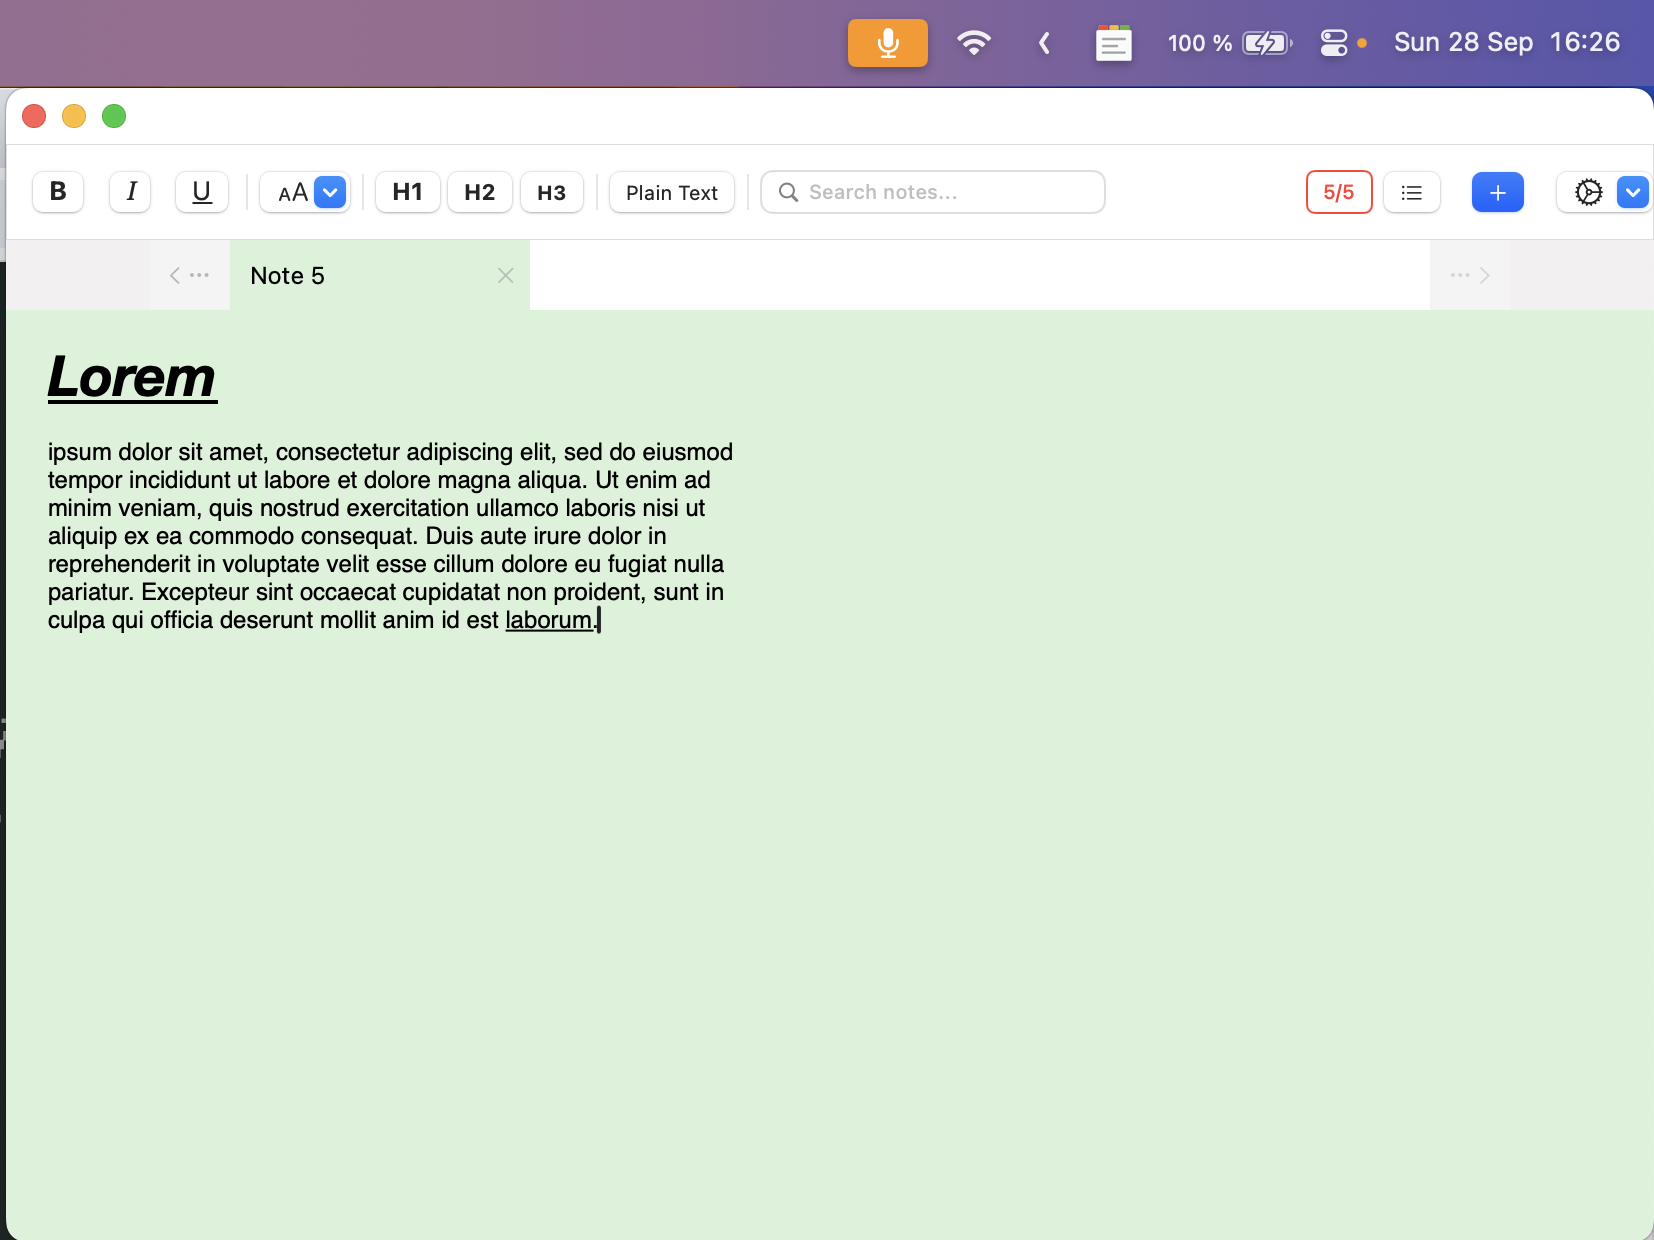Screen dimensions: 1654x1240
Task: Open the Notes app menu bar icon
Action: tap(1114, 43)
